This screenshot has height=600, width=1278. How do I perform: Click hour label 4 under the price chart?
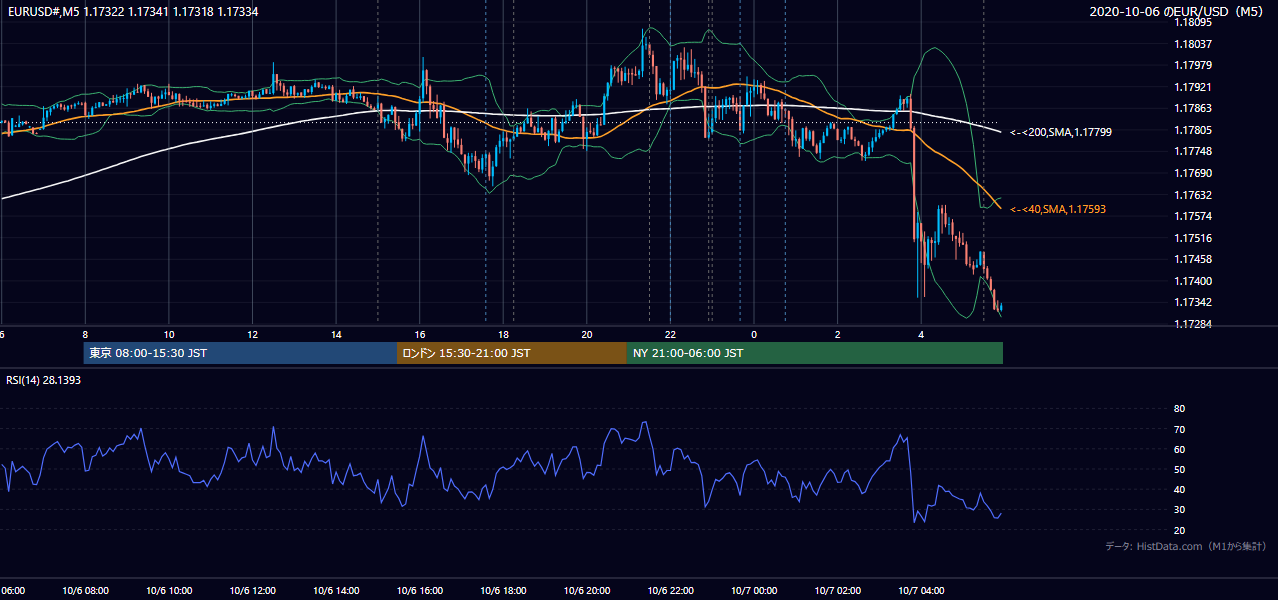pyautogui.click(x=922, y=334)
